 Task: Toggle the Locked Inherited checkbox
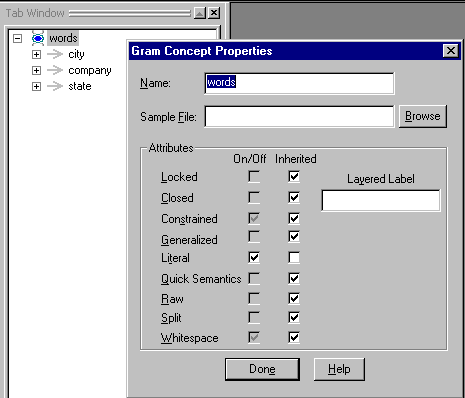click(x=294, y=176)
